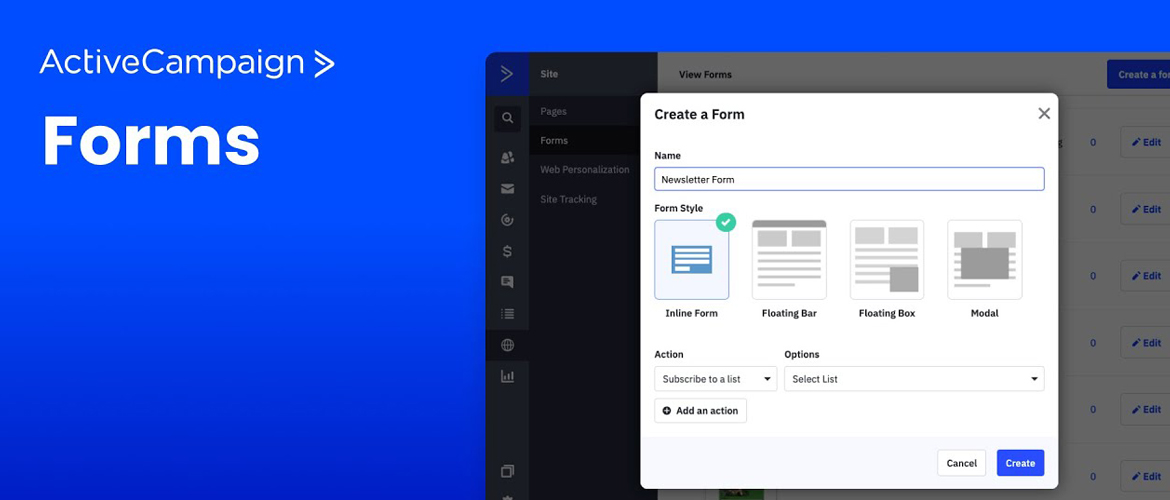Close the Create a Form dialog

click(x=1044, y=113)
